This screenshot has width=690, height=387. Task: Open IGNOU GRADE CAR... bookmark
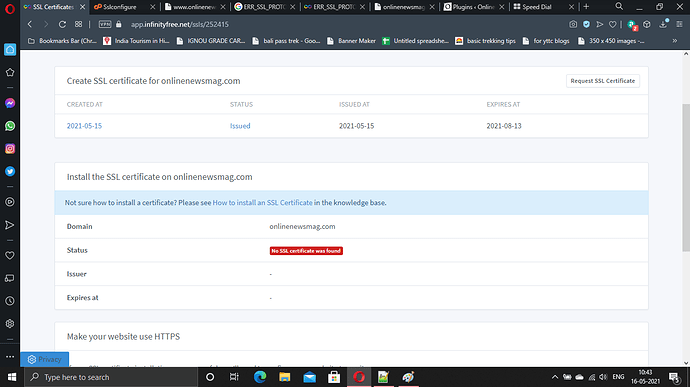pos(211,41)
